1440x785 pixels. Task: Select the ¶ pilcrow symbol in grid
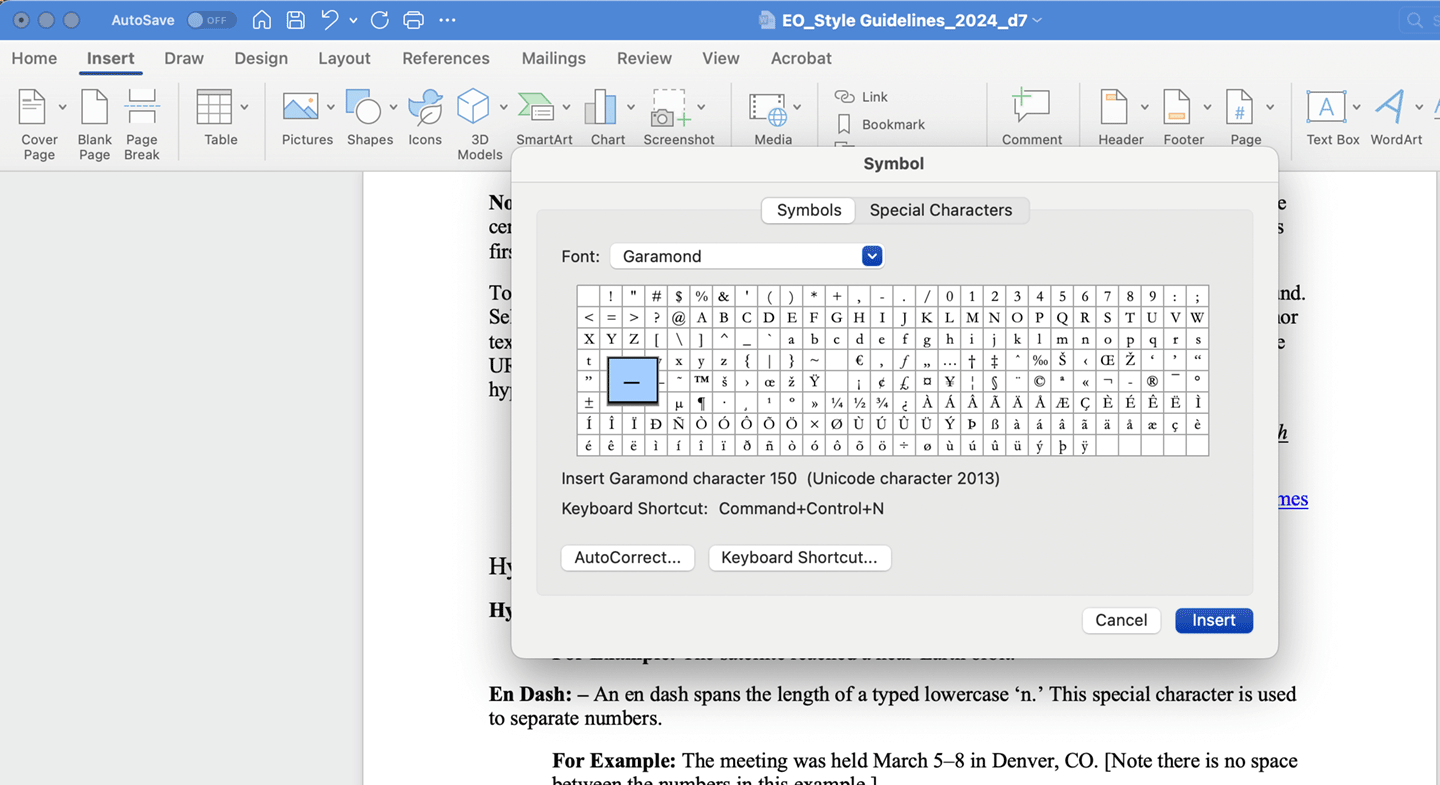pyautogui.click(x=701, y=403)
